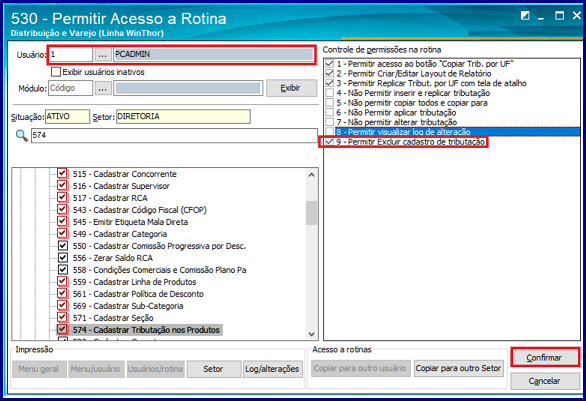This screenshot has width=586, height=401.
Task: Check permission 4 Não Permitir inserir e replicar
Action: (330, 93)
